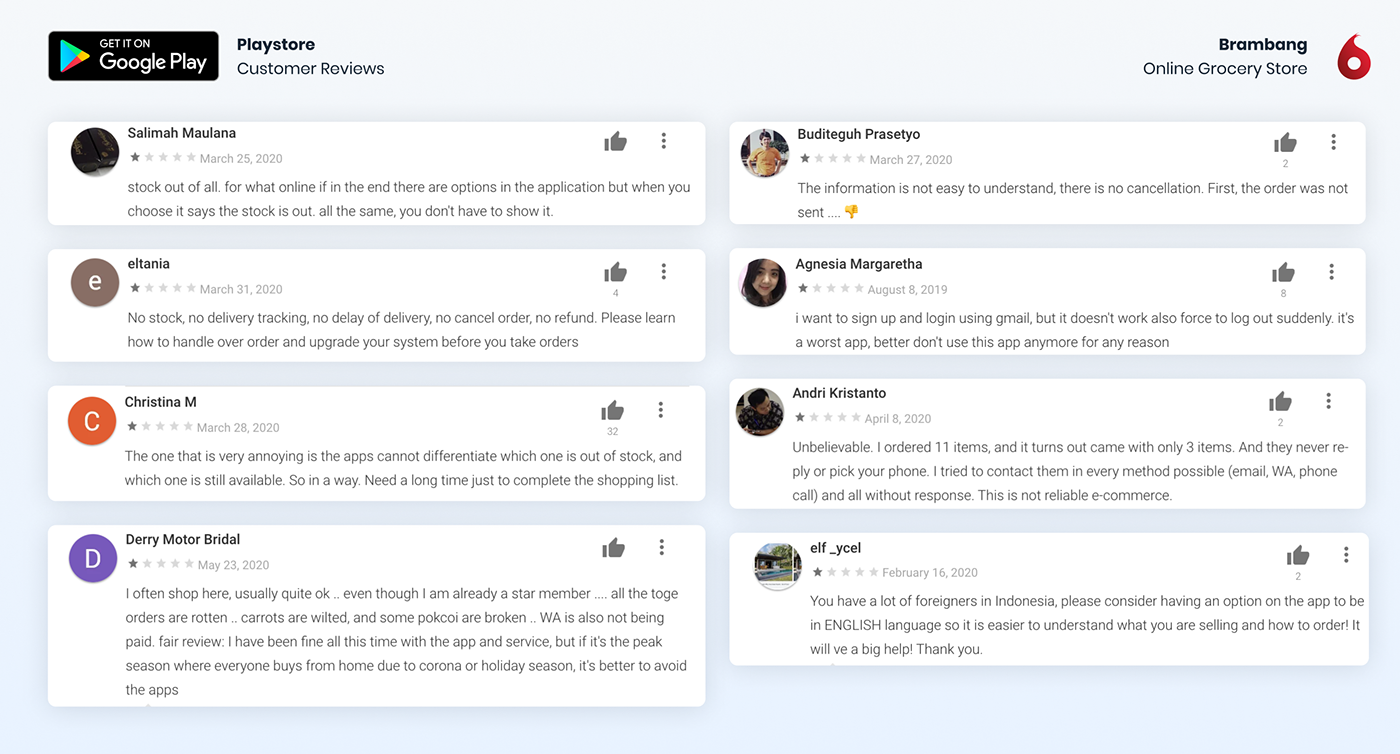Open more options for elf _ycel's review
The width and height of the screenshot is (1400, 754).
[1346, 554]
